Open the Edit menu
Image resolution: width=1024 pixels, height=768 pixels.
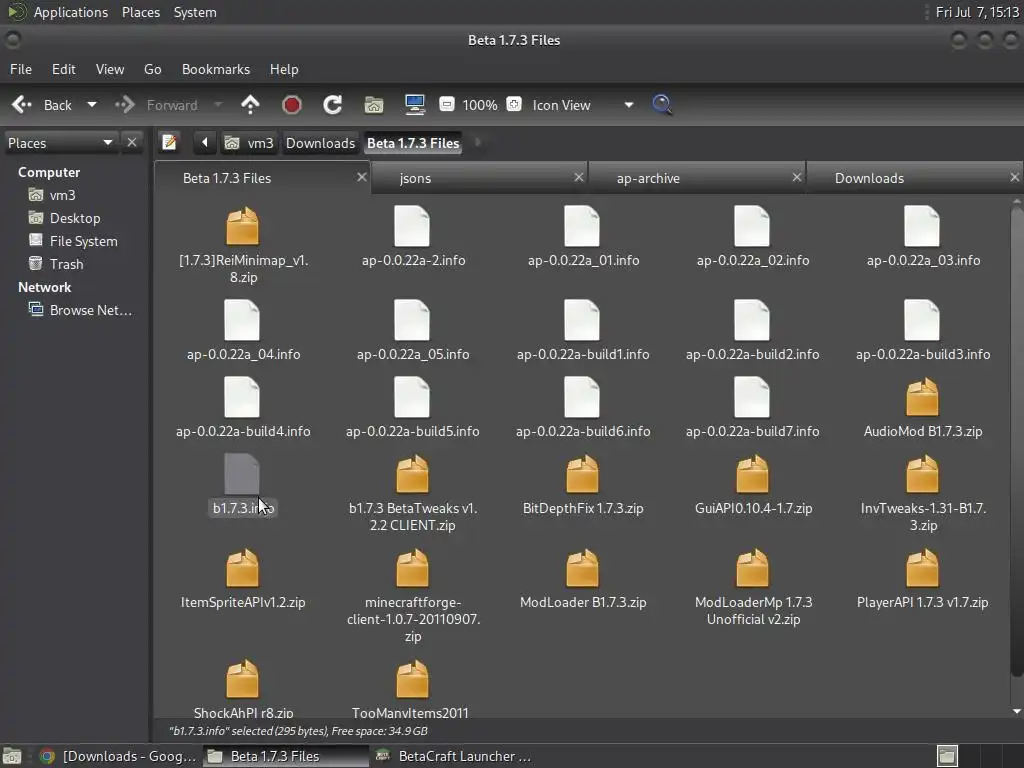(63, 69)
